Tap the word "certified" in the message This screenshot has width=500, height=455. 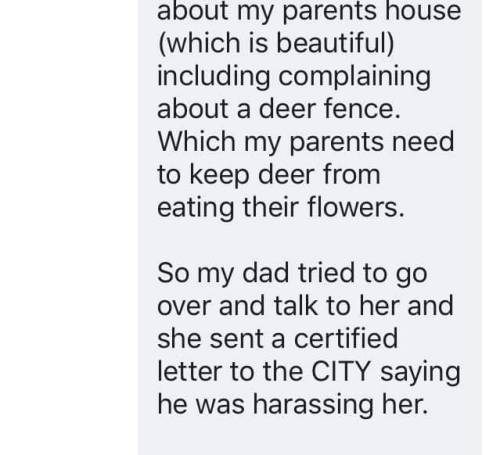click(x=346, y=338)
